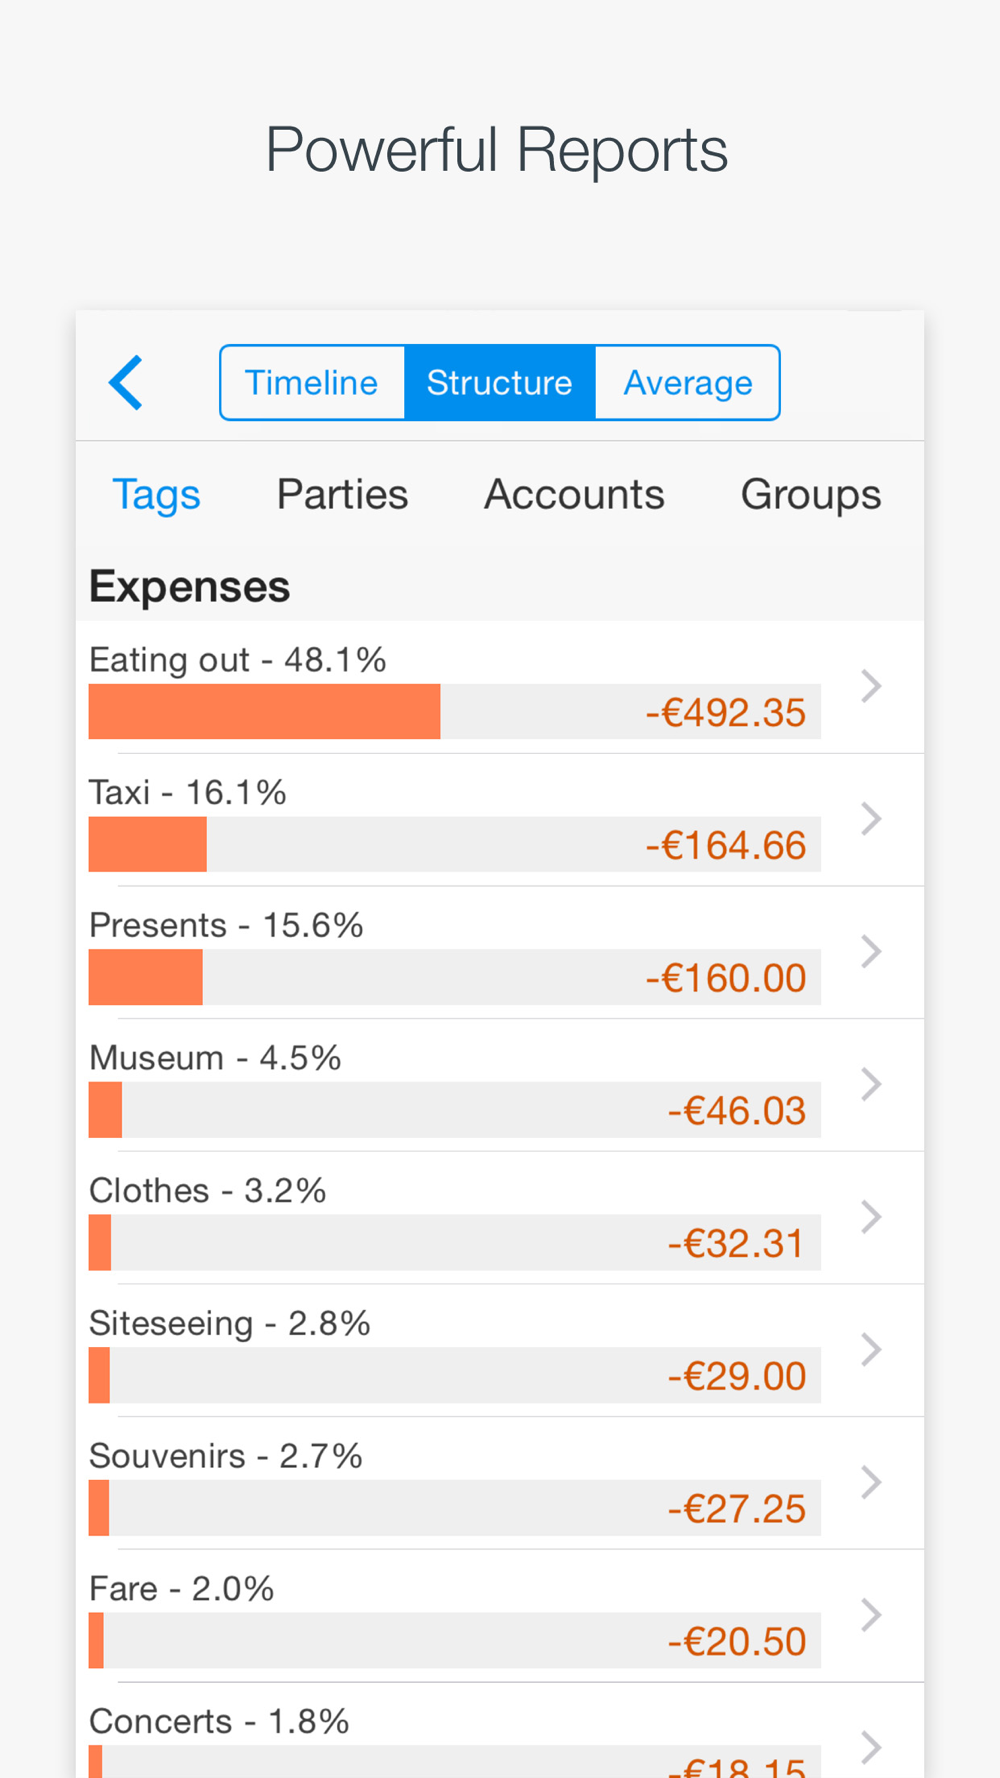
Task: Switch to the Timeline report view
Action: pos(312,383)
